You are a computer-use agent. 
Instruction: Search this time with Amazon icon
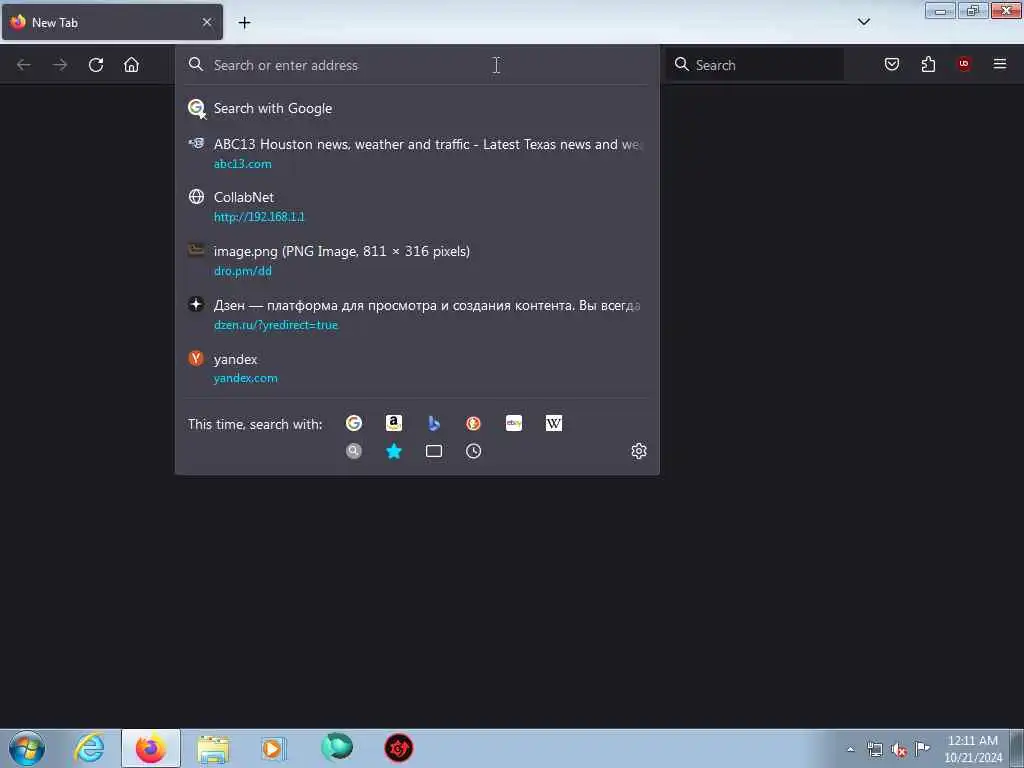(394, 423)
